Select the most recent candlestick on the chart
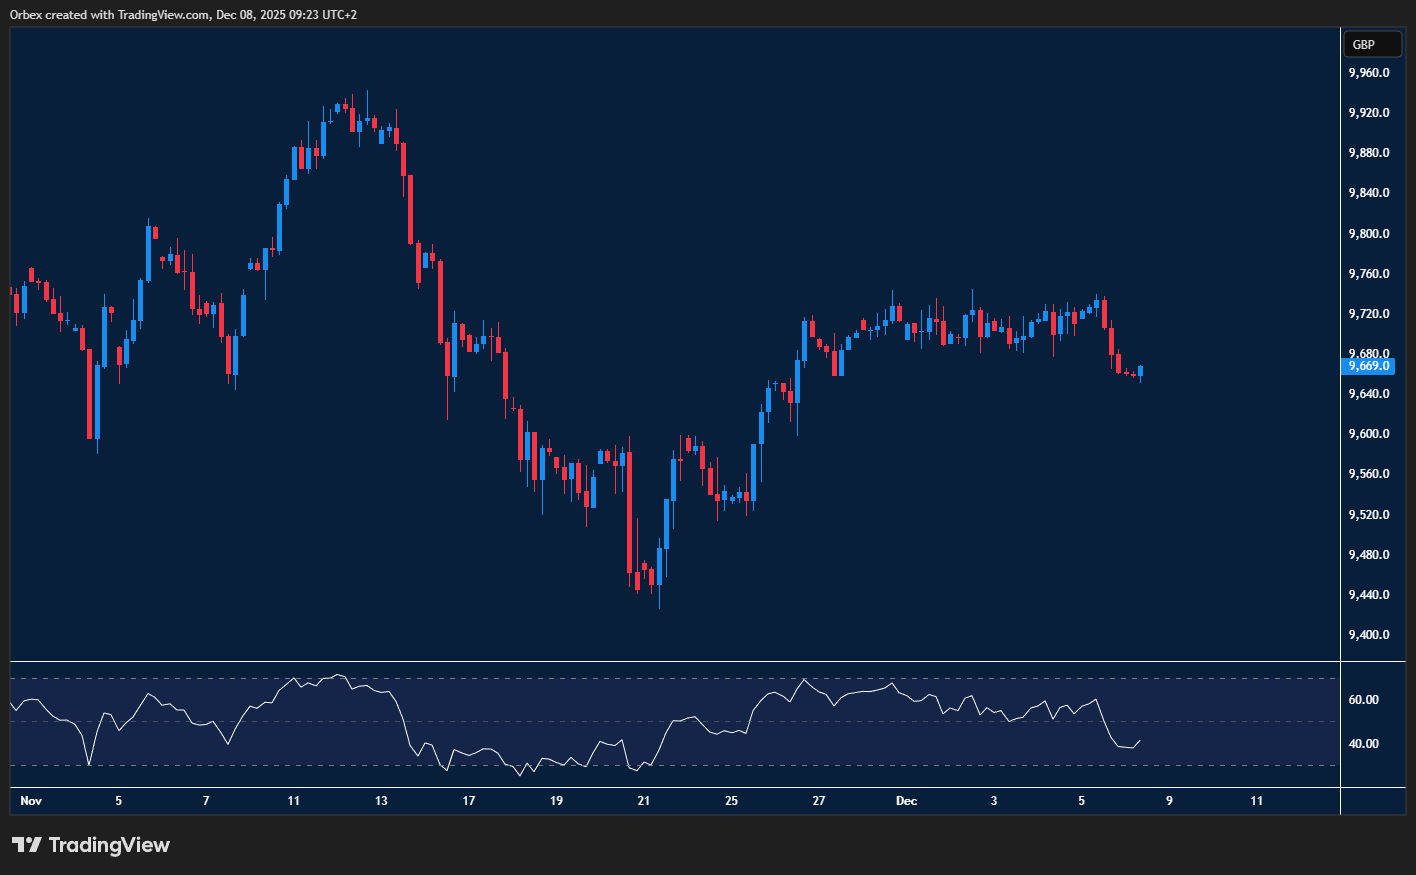This screenshot has width=1416, height=875. (1139, 372)
